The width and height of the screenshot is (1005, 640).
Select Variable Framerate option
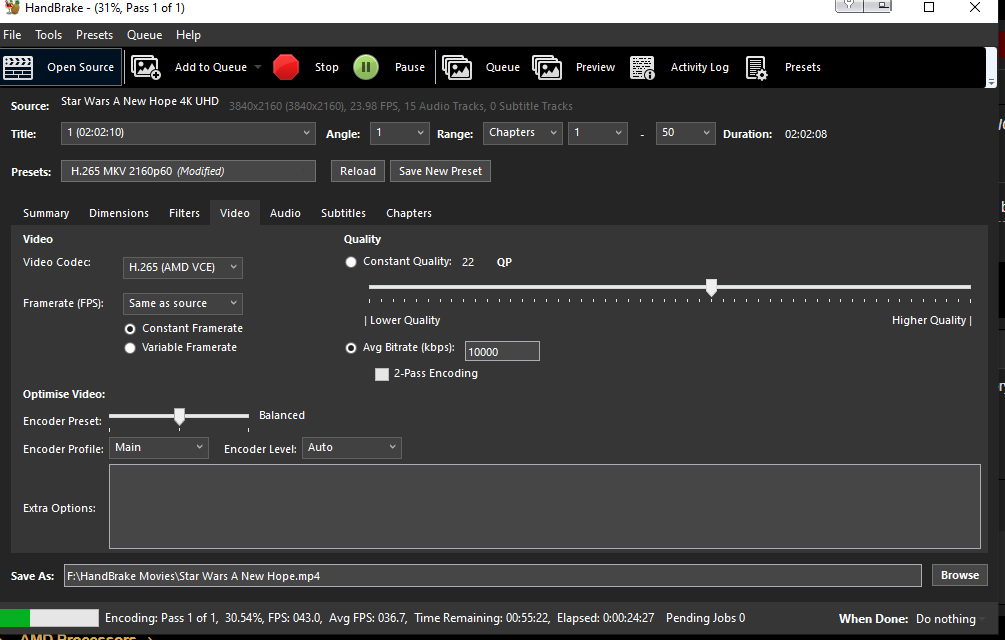pyautogui.click(x=130, y=348)
